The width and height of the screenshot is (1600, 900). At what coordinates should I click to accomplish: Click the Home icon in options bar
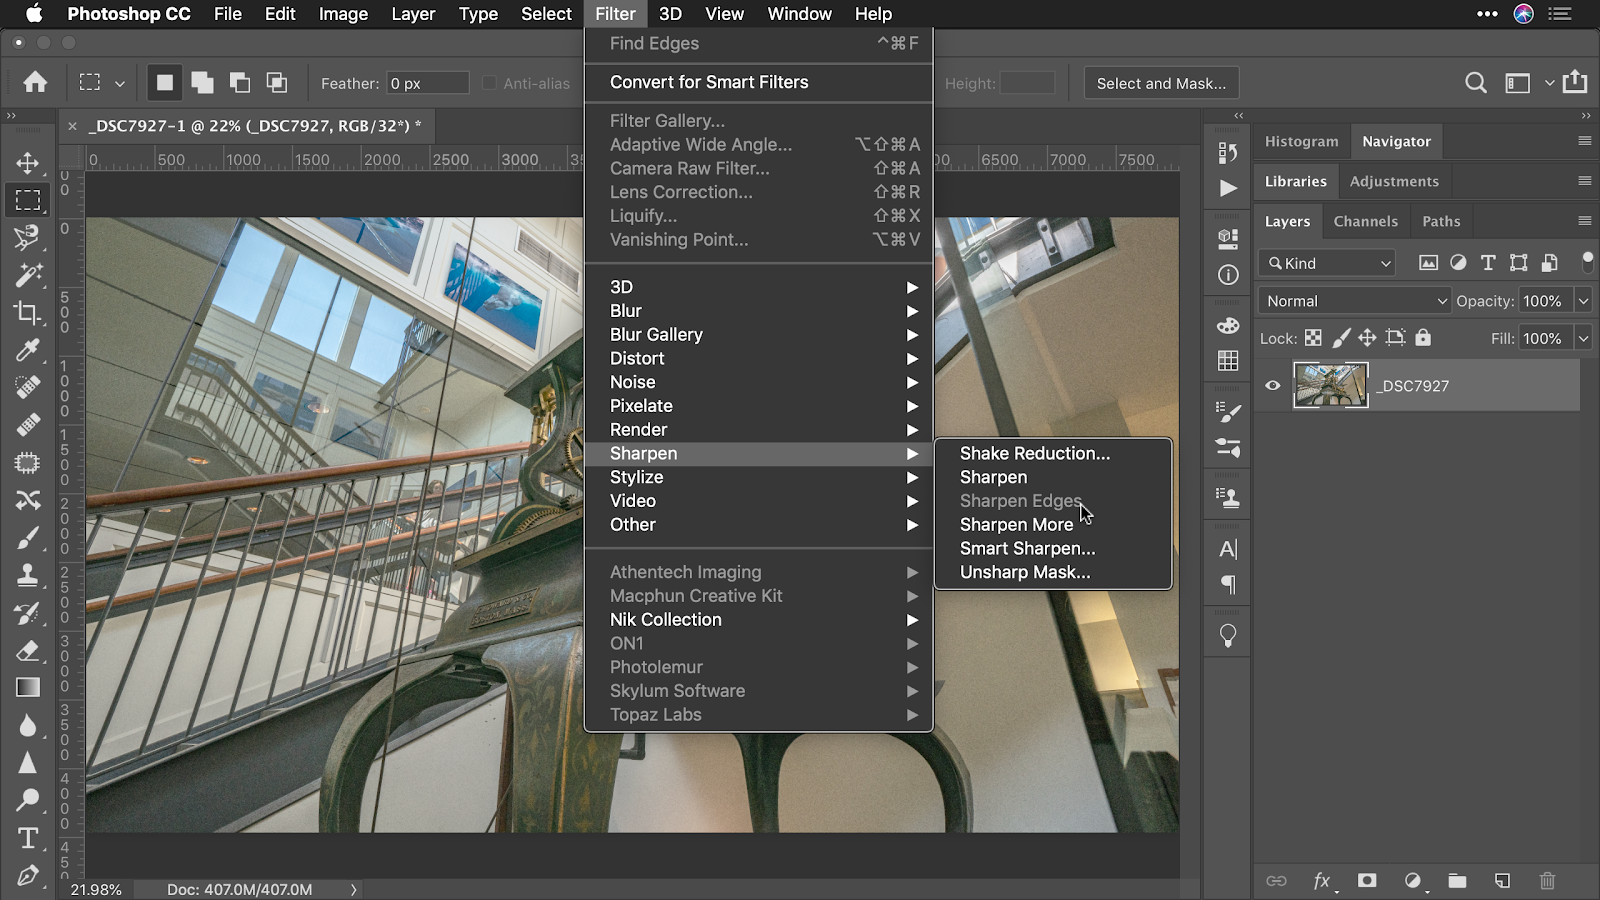click(x=35, y=83)
